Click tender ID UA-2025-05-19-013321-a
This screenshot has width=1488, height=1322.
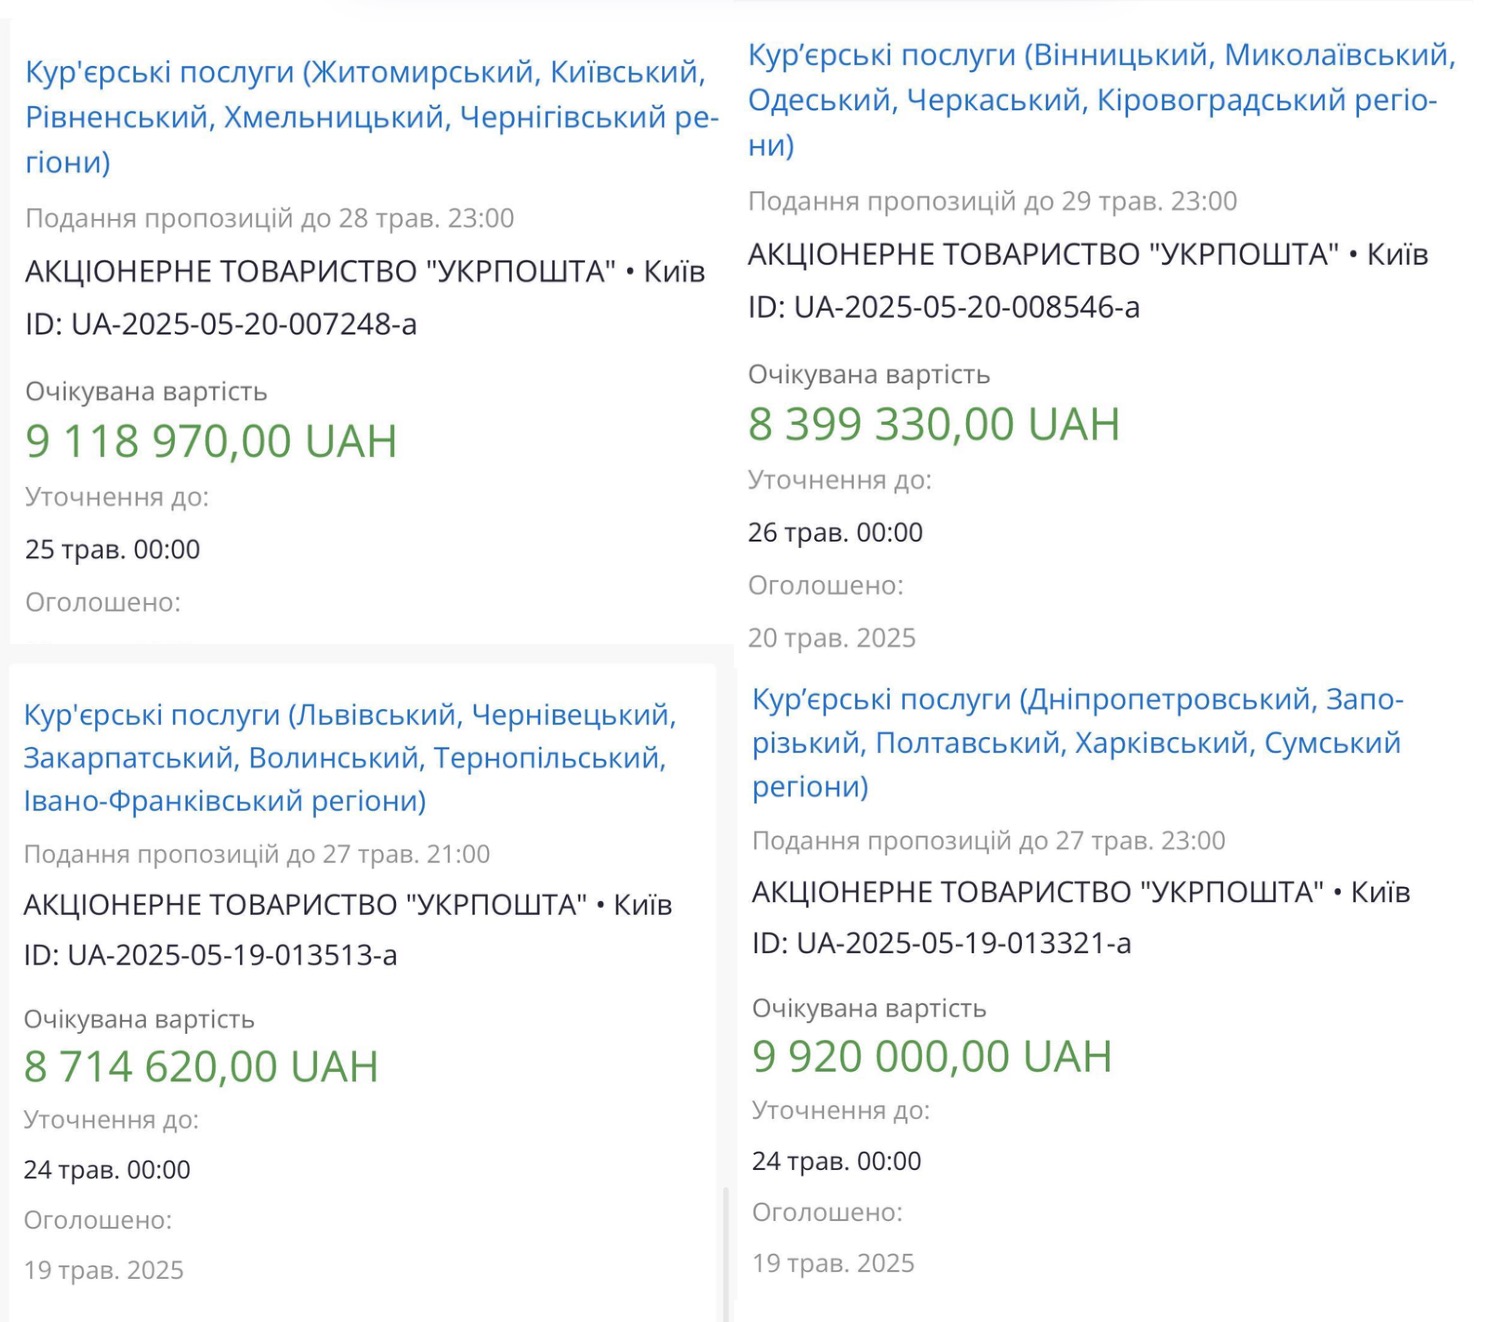click(x=941, y=943)
